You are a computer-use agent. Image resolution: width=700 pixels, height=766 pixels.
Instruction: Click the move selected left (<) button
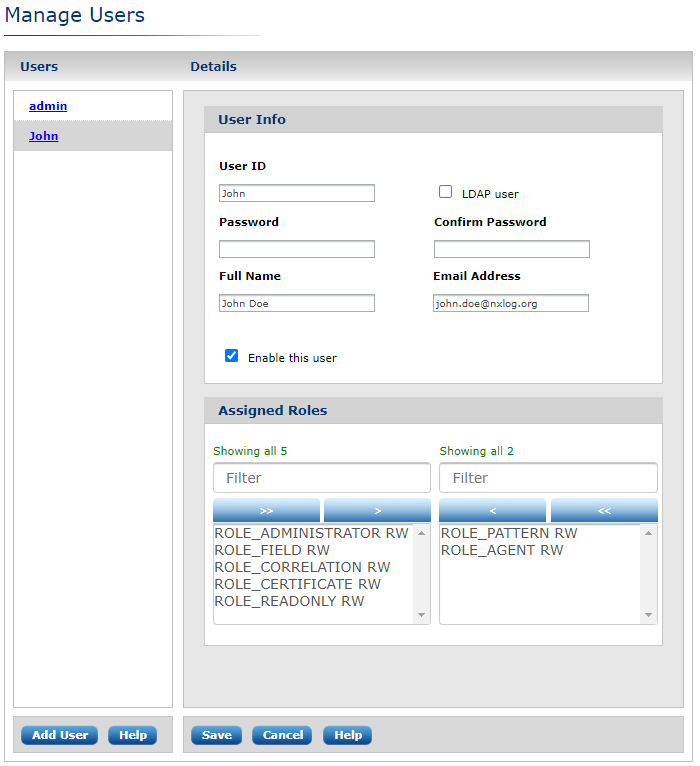(x=492, y=510)
